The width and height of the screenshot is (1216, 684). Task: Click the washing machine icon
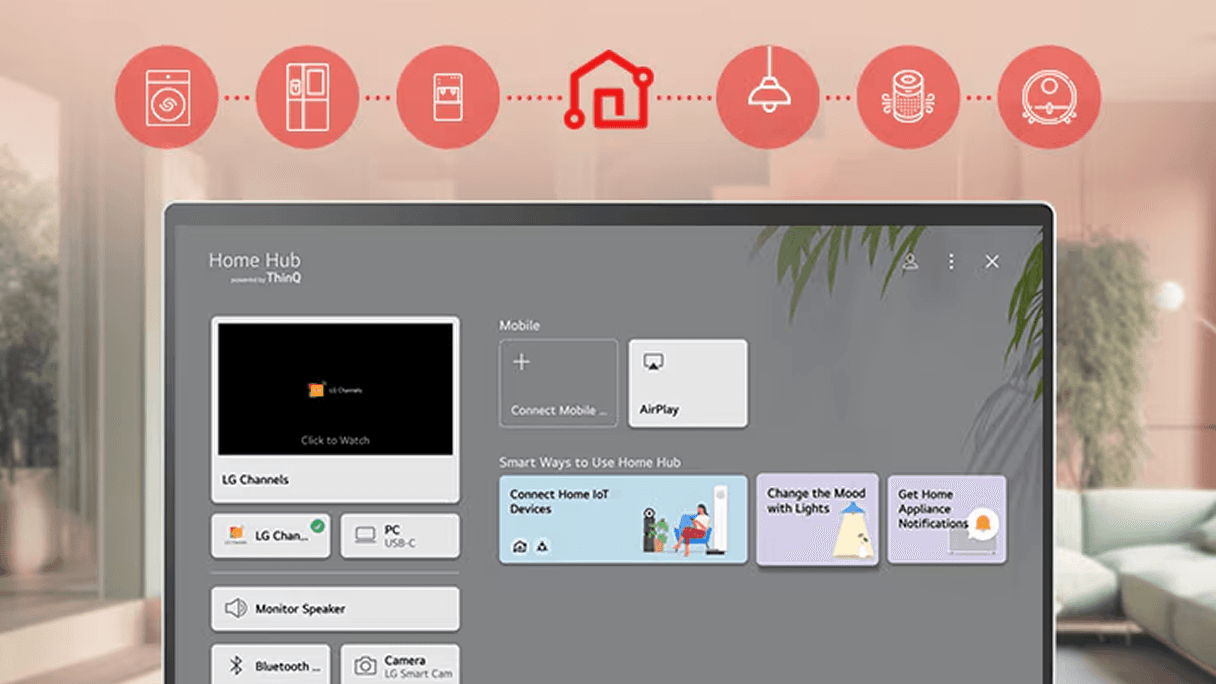click(x=166, y=98)
